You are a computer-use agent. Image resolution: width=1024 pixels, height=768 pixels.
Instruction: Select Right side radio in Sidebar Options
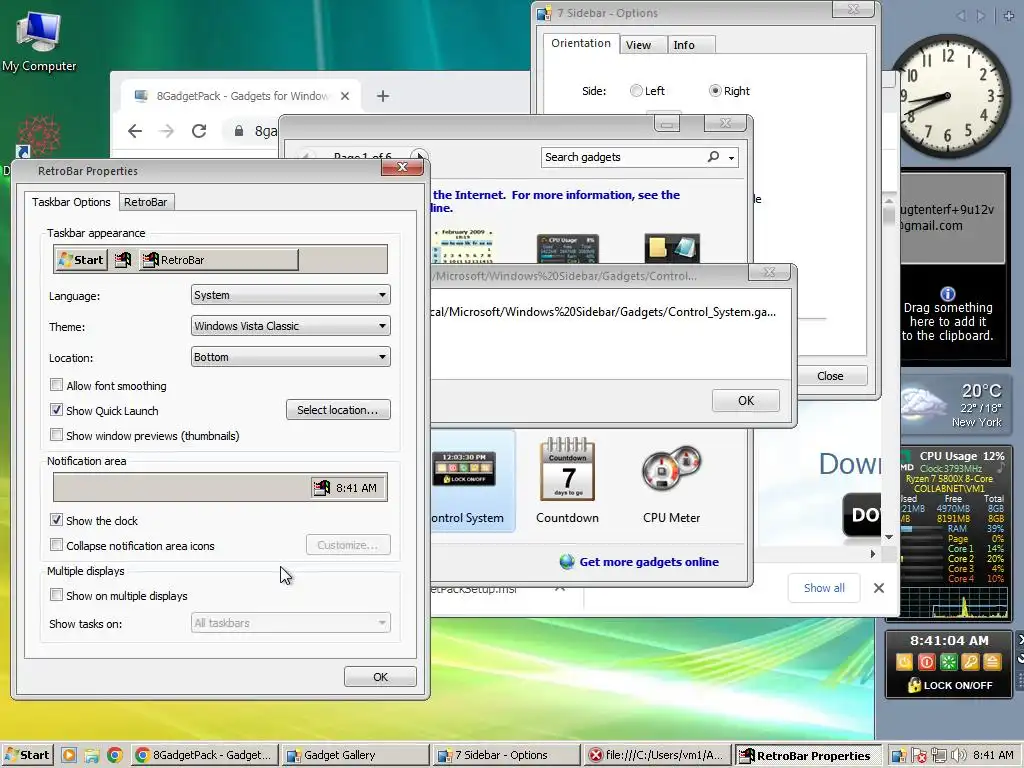coord(715,91)
